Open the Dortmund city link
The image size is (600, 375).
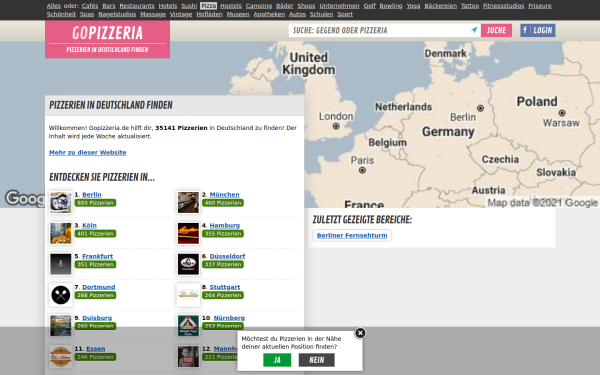pos(99,287)
